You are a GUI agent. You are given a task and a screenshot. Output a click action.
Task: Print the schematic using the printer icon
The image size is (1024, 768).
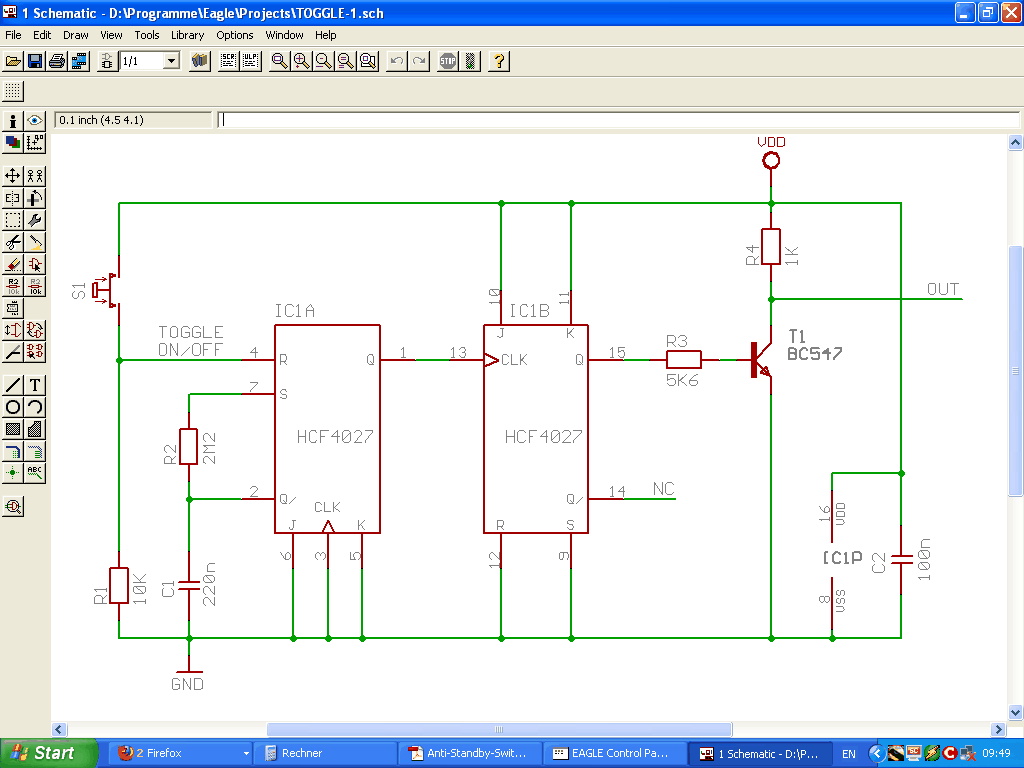(x=57, y=61)
